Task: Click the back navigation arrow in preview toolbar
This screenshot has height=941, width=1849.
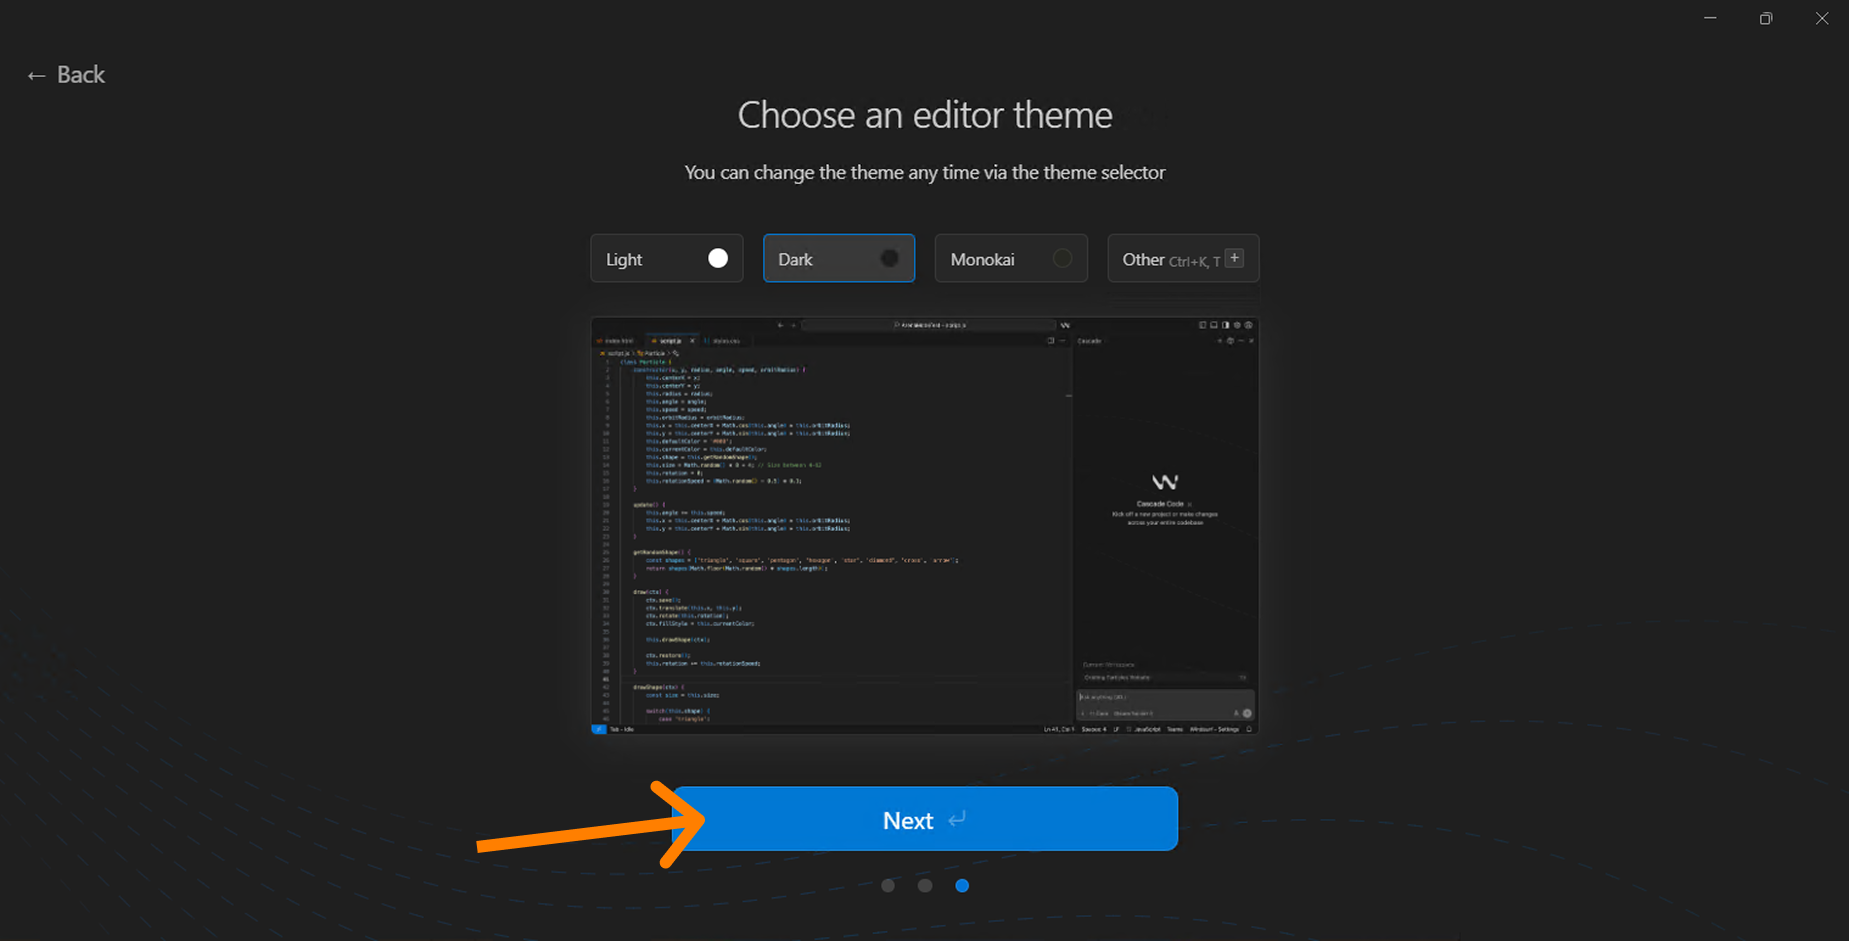Action: tap(781, 325)
